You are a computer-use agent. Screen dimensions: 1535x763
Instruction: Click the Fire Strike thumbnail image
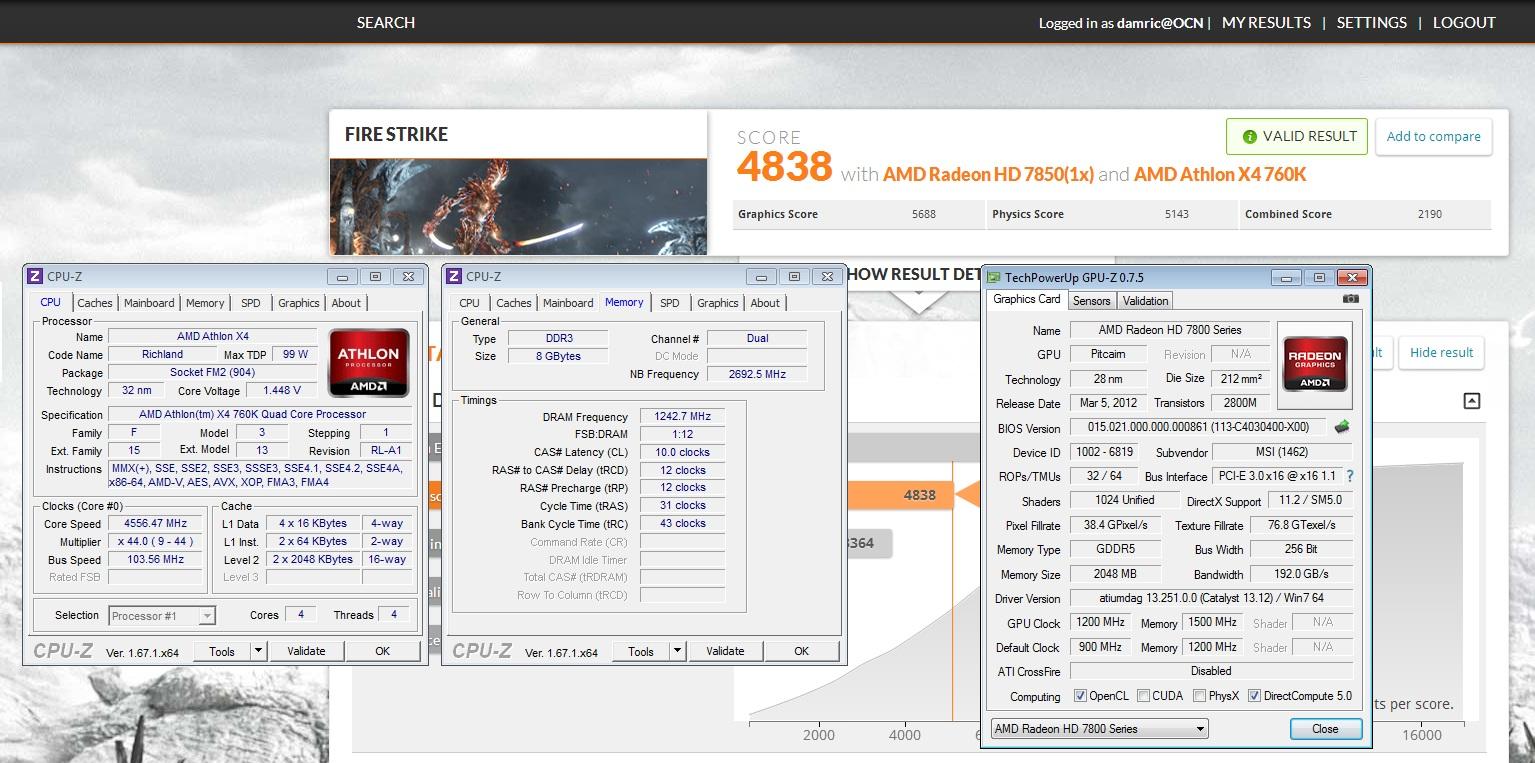tap(518, 206)
